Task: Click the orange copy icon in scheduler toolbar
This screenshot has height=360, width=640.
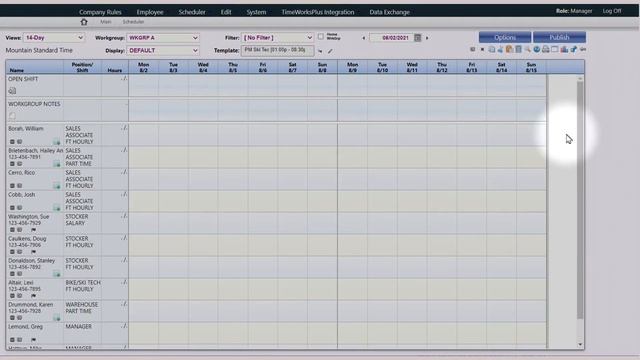Action: tap(509, 49)
